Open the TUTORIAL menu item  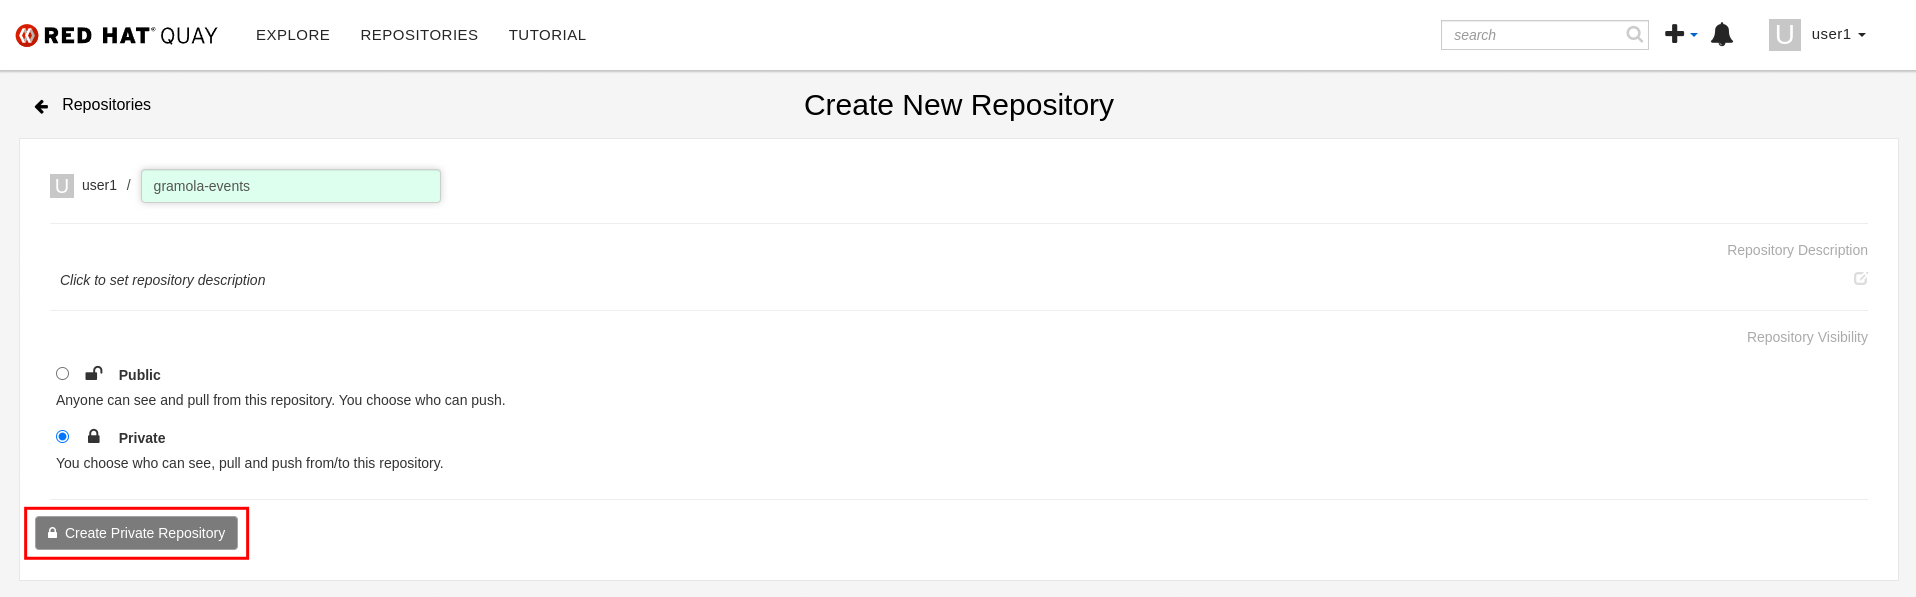click(x=547, y=34)
